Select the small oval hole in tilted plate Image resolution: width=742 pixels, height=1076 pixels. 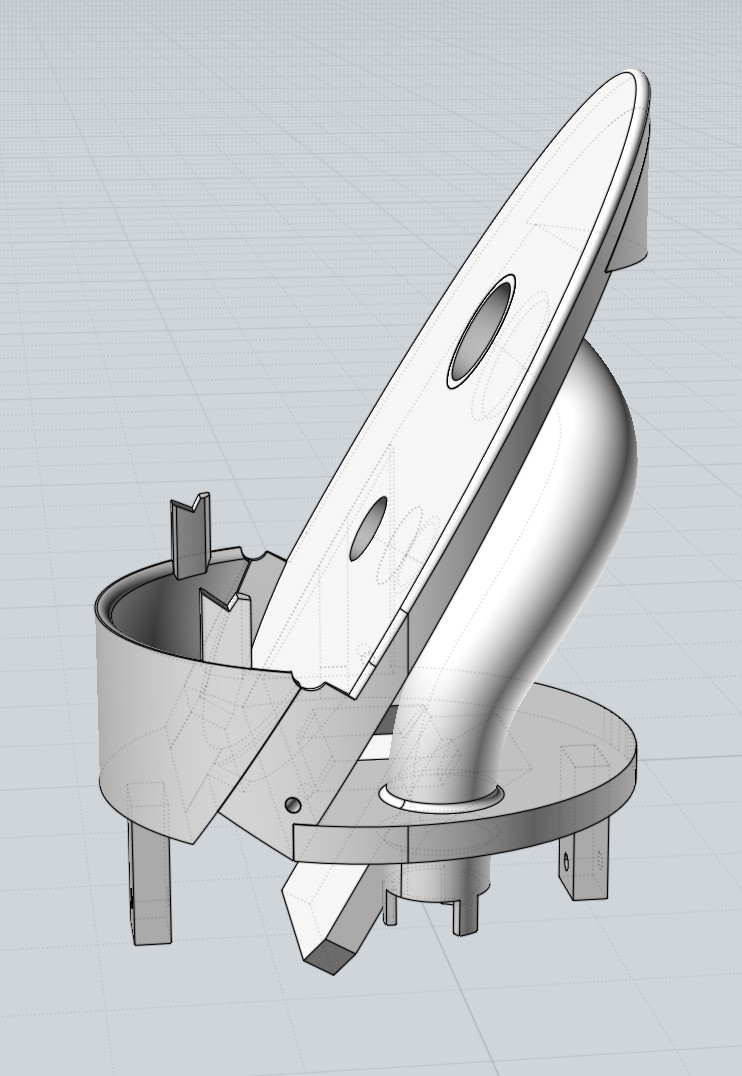pyautogui.click(x=369, y=528)
